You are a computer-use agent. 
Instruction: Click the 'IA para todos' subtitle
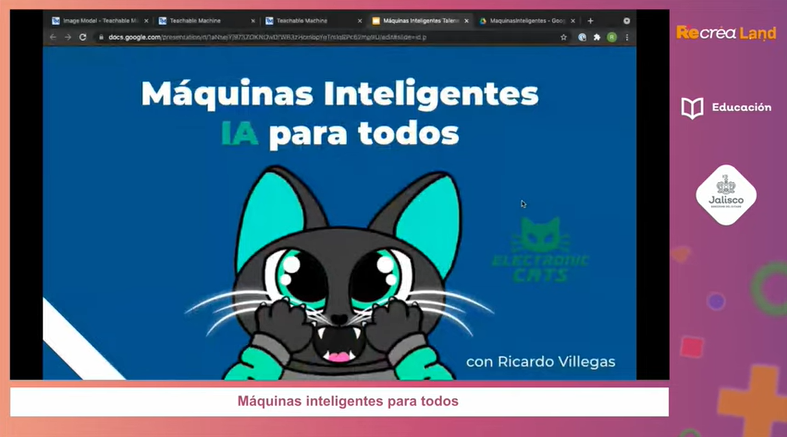click(x=340, y=133)
